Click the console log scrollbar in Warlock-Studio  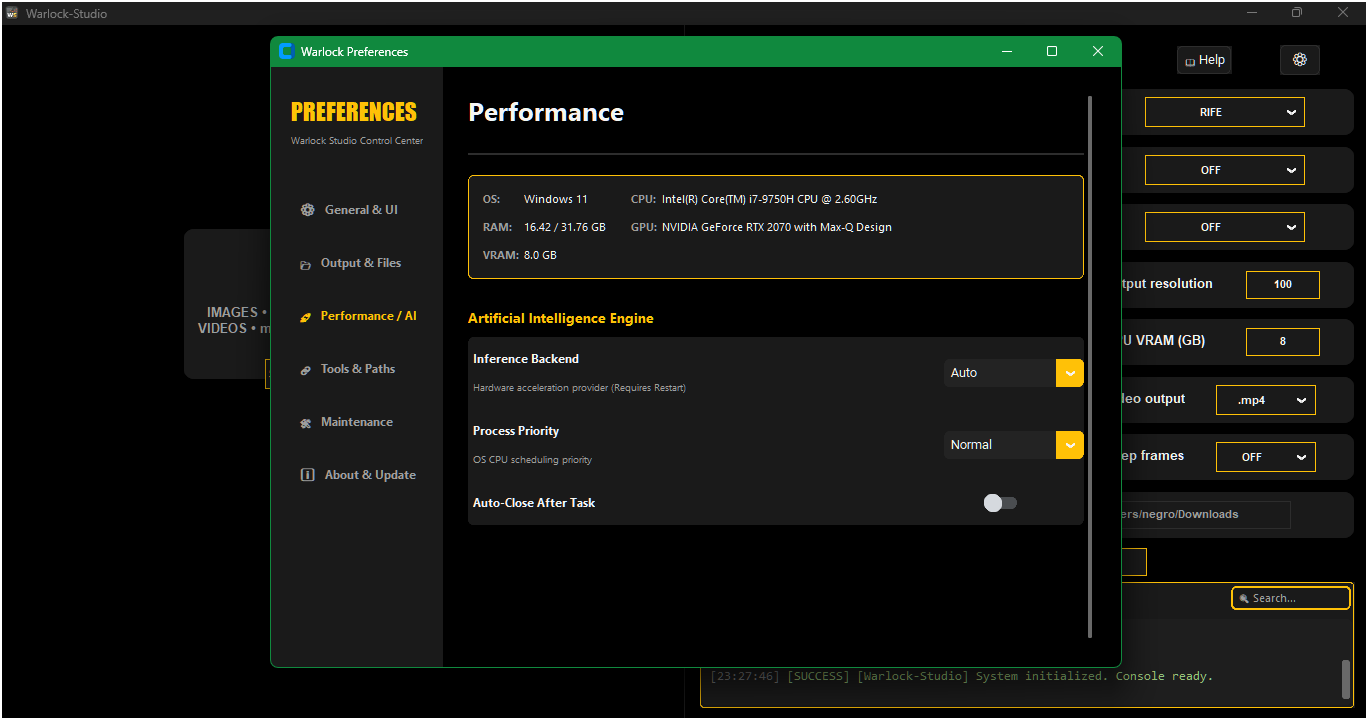click(x=1346, y=679)
